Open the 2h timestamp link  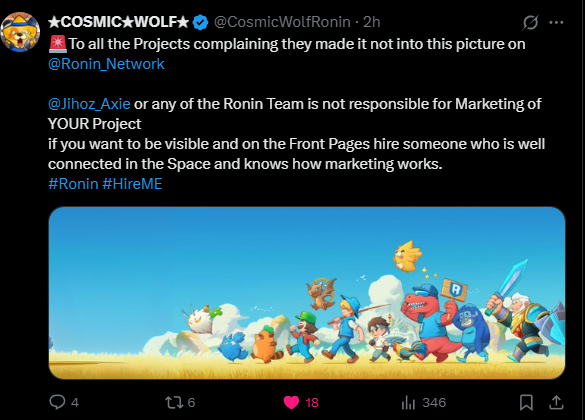[372, 22]
